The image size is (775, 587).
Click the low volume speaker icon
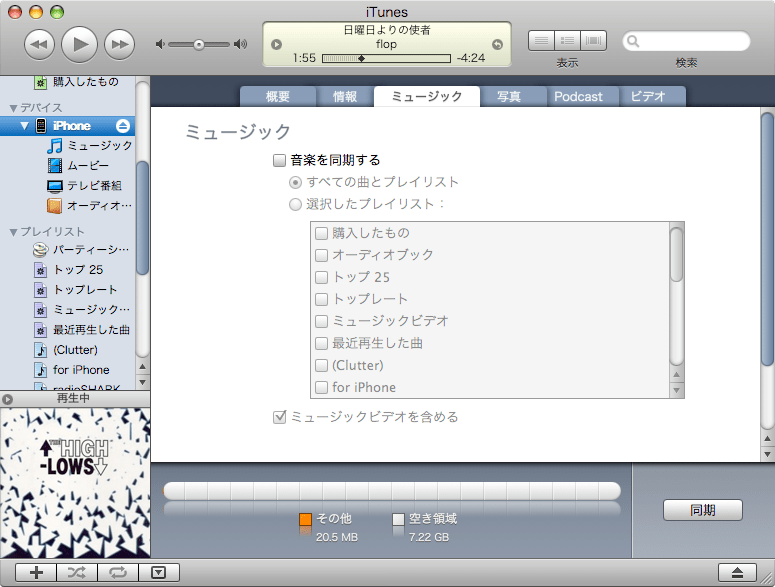tap(160, 44)
